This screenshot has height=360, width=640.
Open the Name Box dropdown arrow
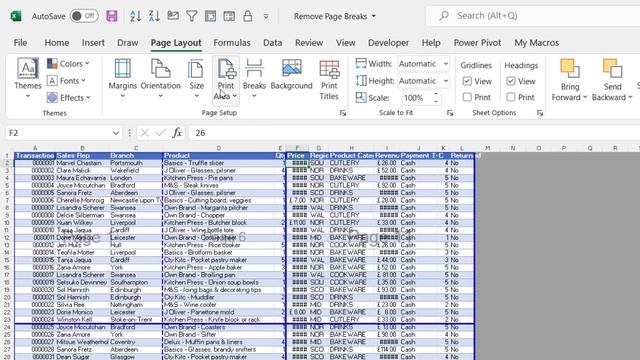(116, 133)
